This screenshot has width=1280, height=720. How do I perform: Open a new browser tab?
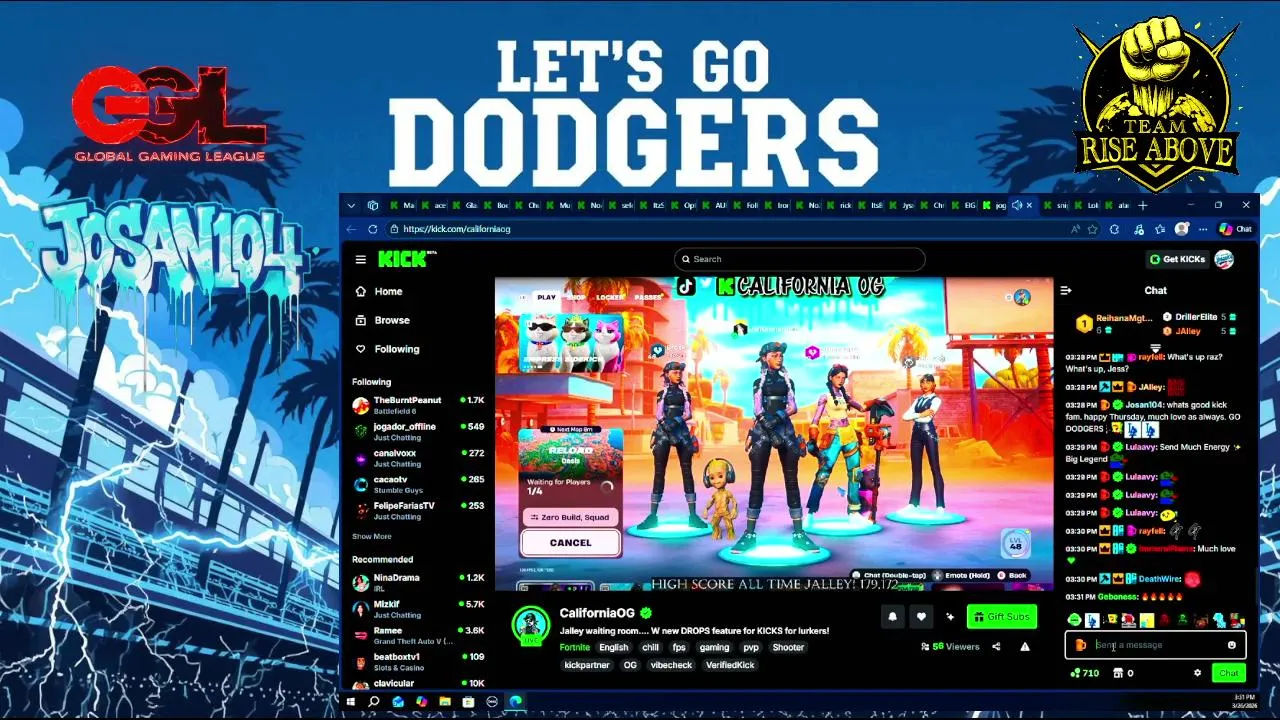1143,205
